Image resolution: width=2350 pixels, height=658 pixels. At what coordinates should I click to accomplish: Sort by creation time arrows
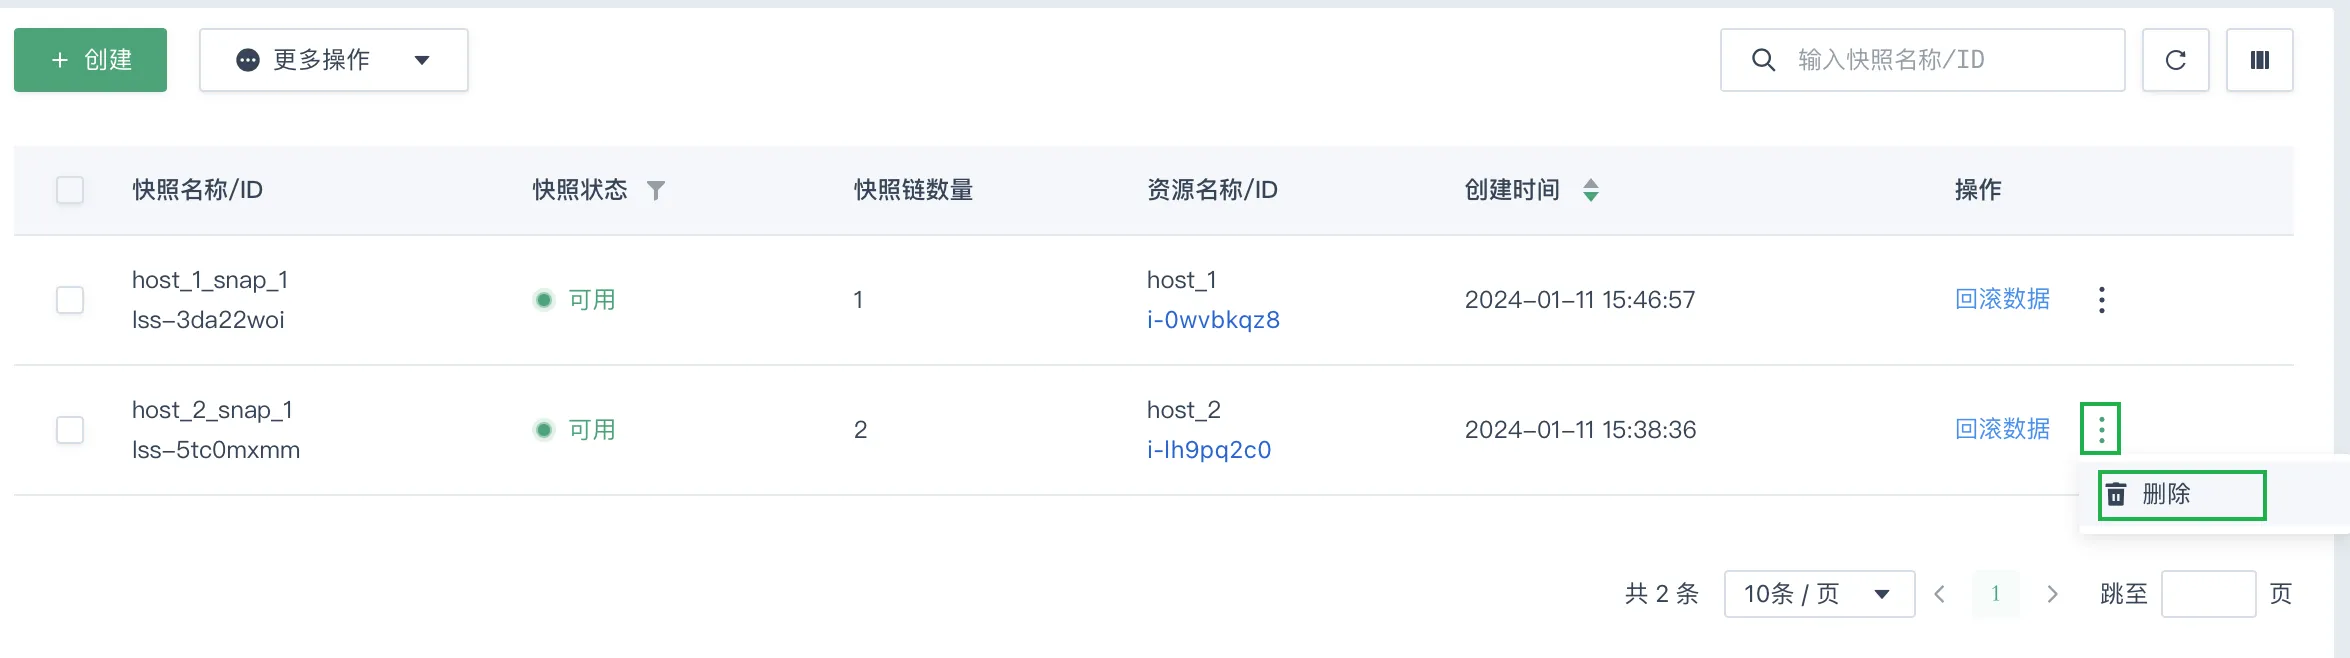1590,190
